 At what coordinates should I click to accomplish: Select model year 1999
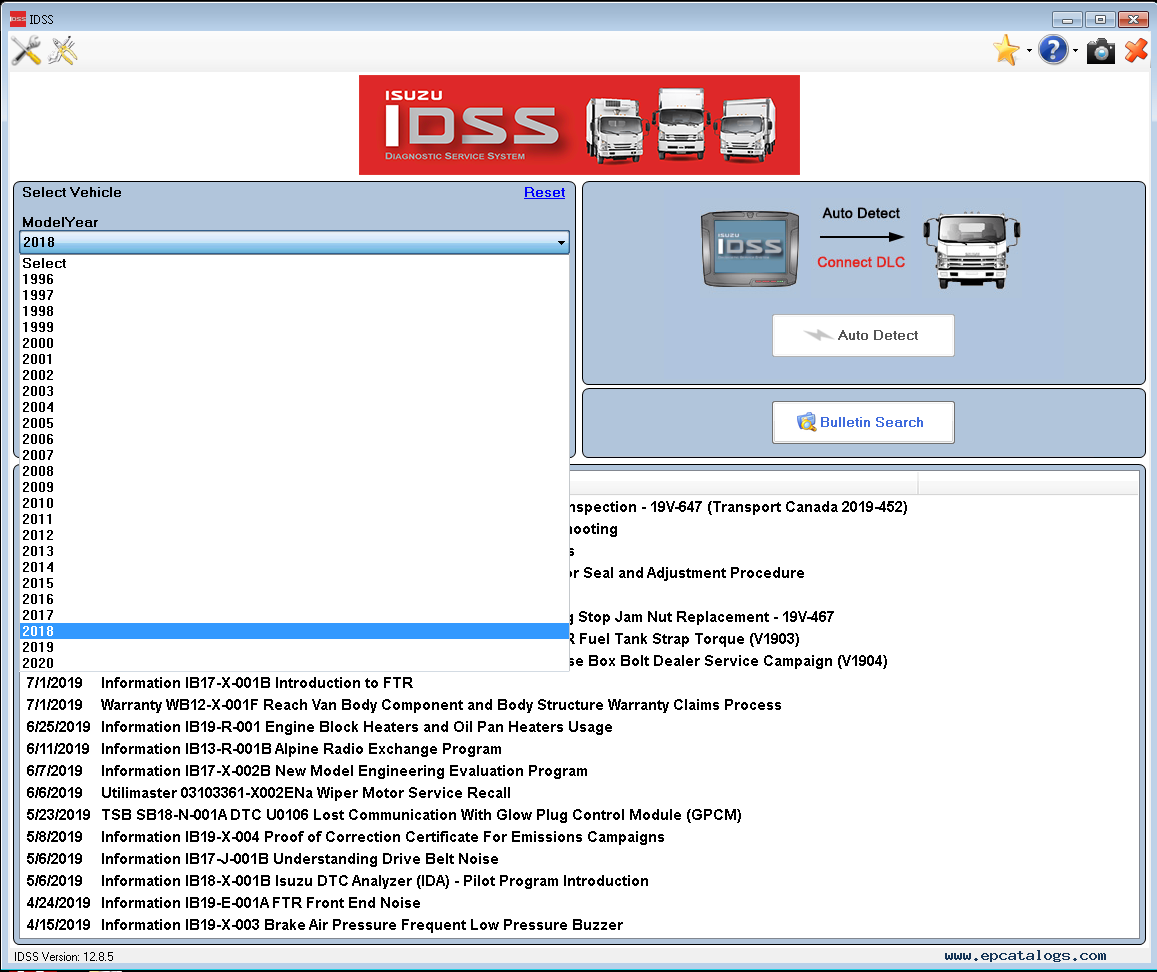click(x=294, y=327)
